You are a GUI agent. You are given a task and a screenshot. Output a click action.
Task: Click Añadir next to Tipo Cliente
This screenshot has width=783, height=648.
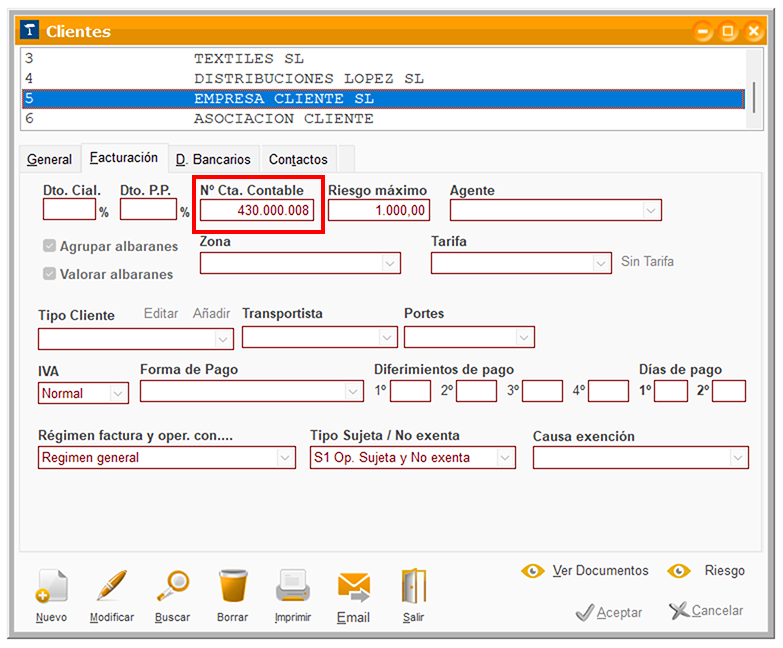(212, 314)
